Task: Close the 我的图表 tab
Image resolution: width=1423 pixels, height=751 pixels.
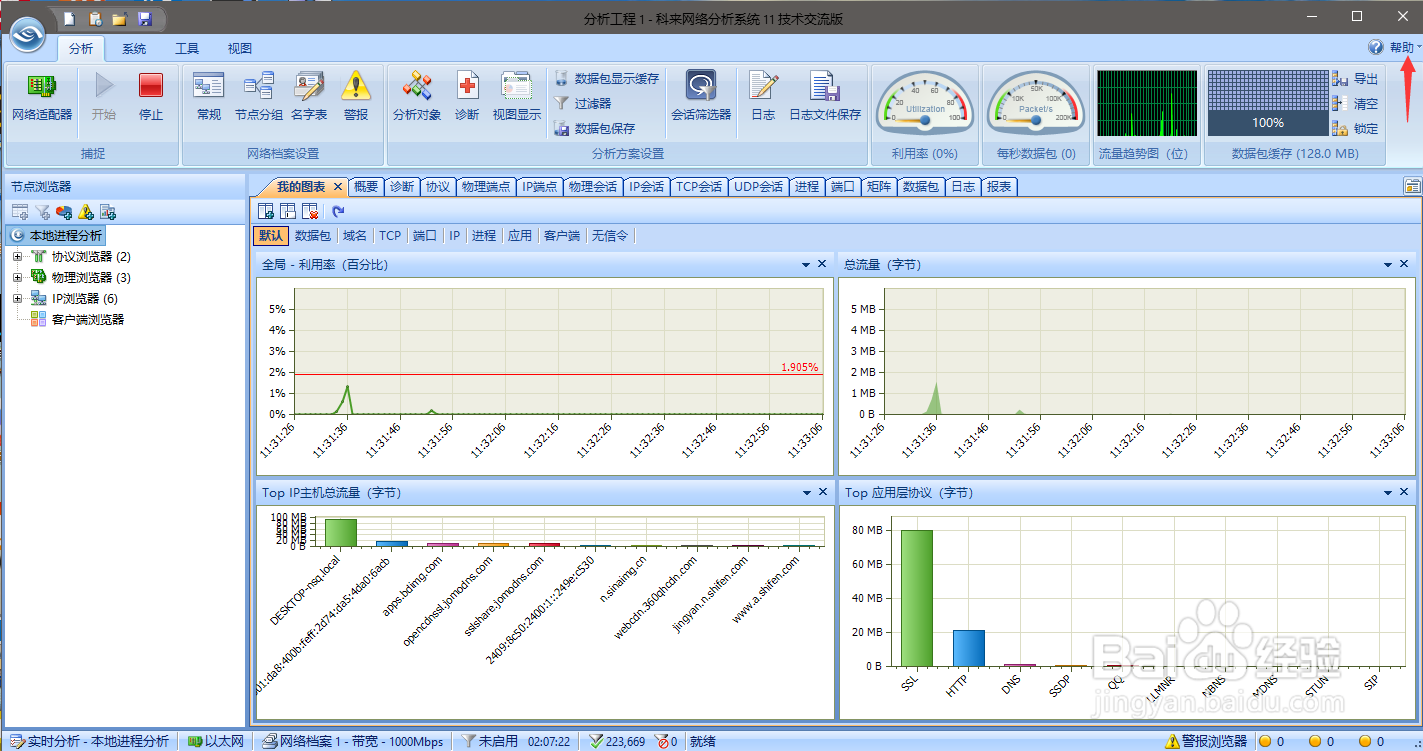Action: [338, 186]
